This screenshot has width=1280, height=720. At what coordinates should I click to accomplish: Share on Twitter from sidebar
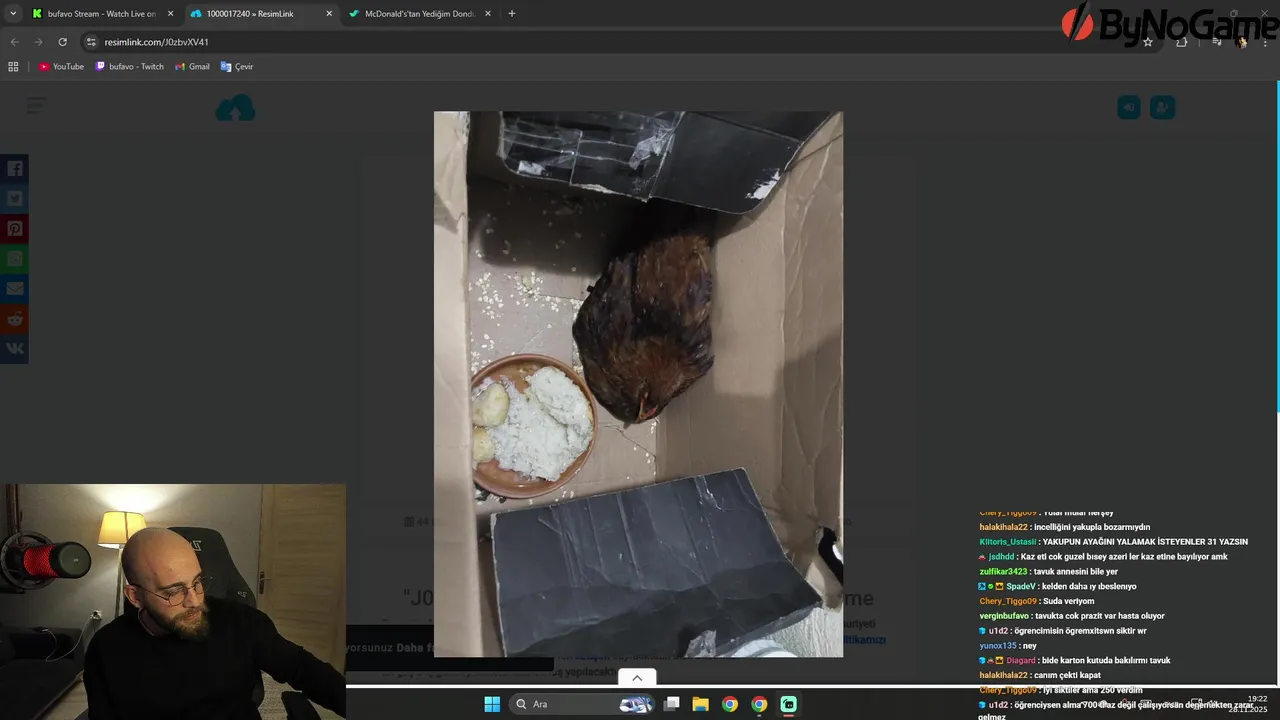14,199
